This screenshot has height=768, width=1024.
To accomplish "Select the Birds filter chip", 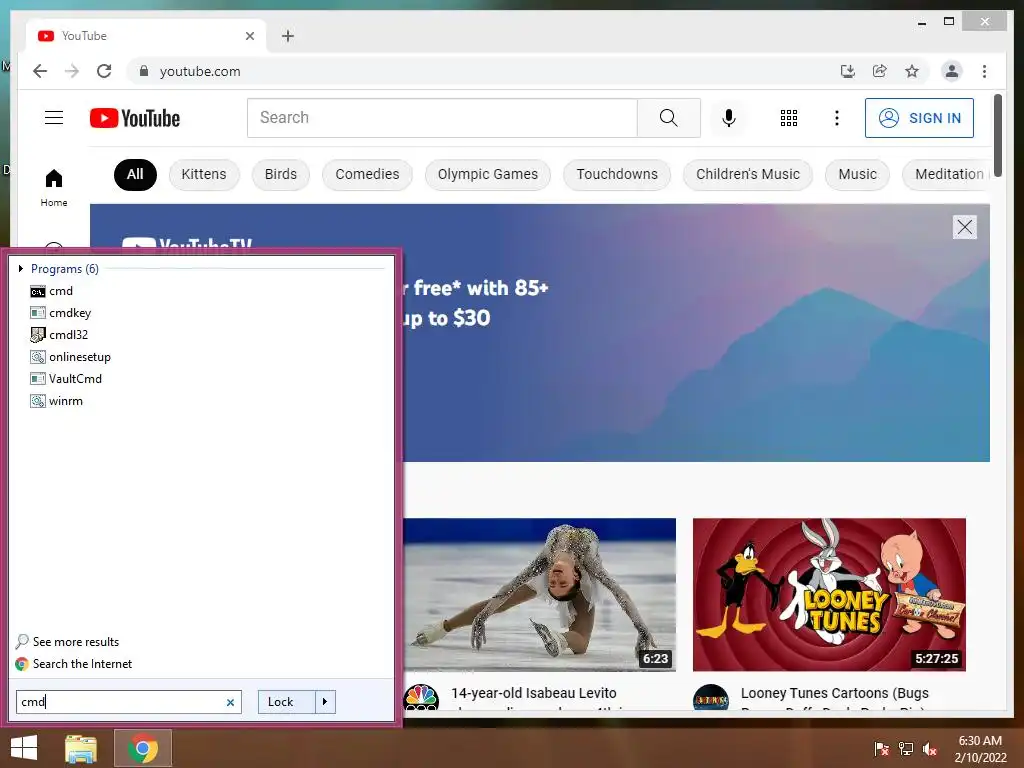I will coord(281,174).
